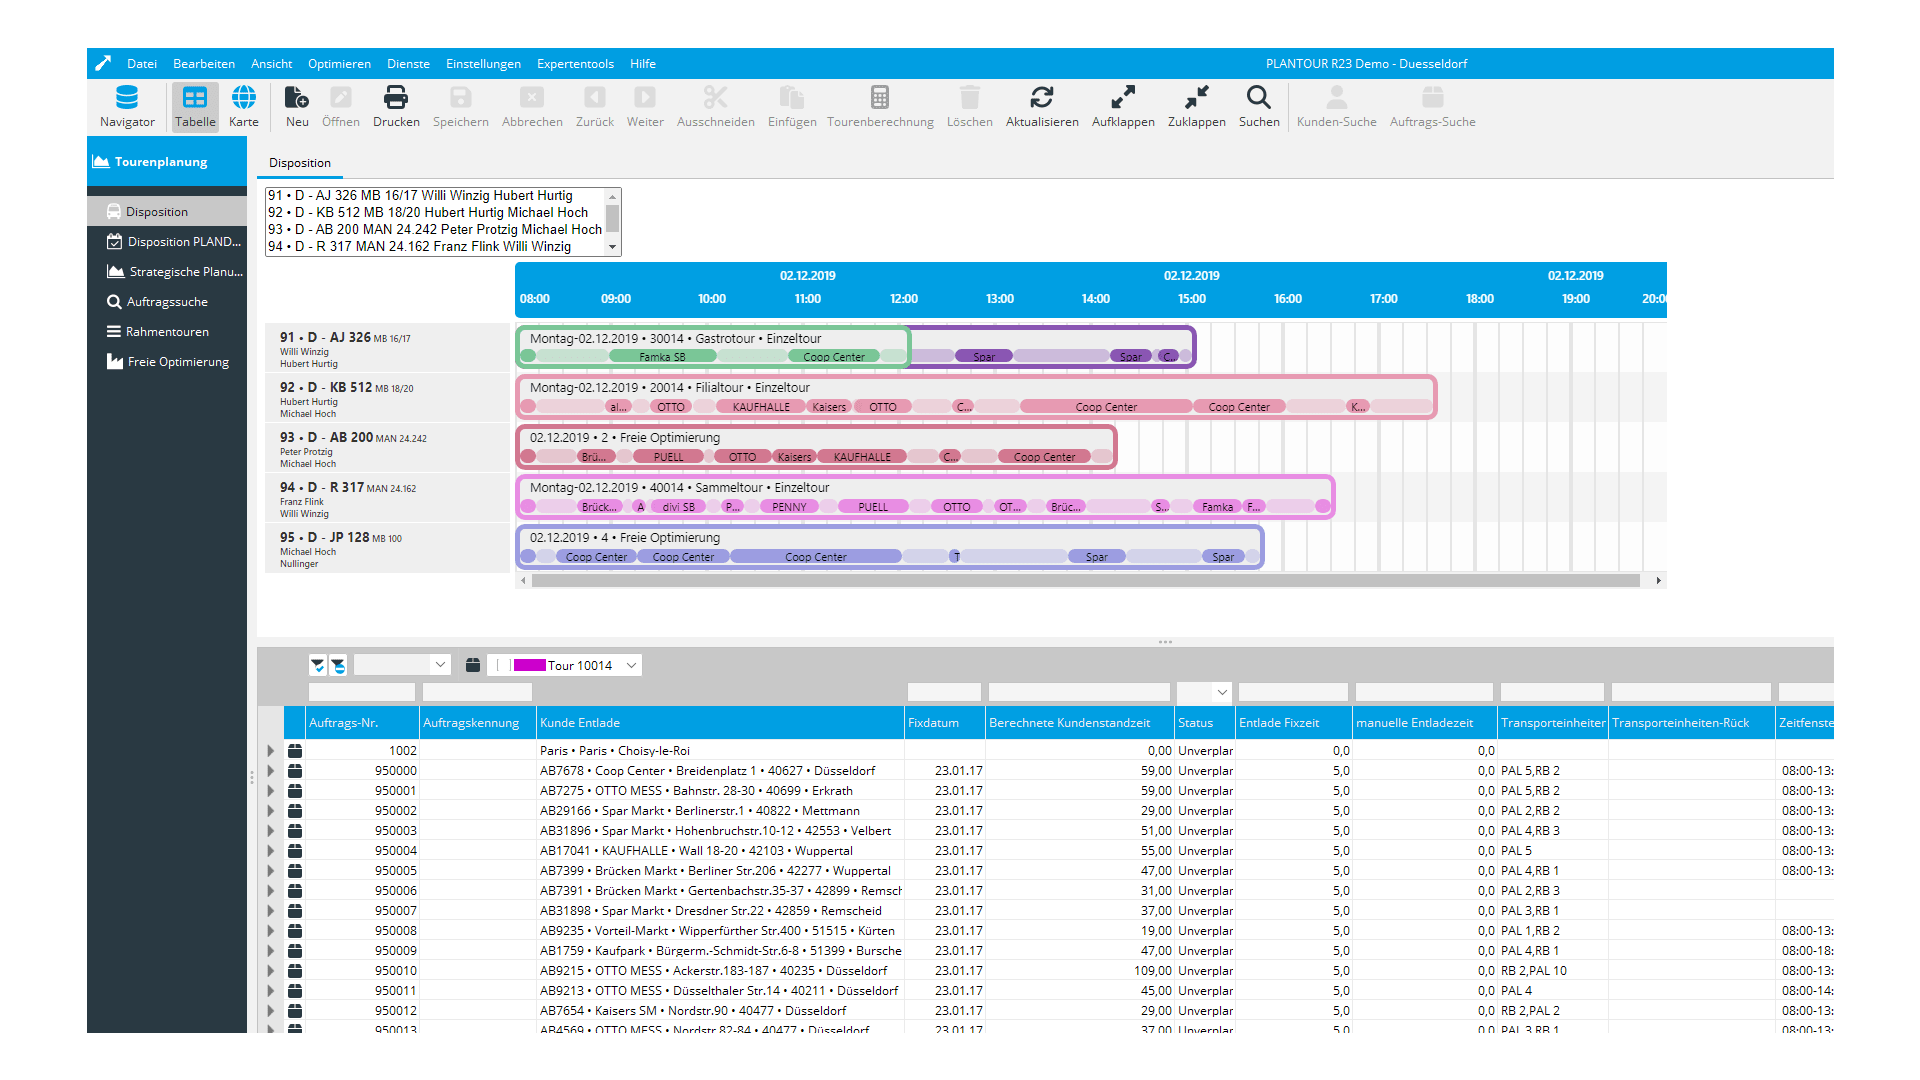1920x1080 pixels.
Task: Open the Tour 10014 dropdown
Action: click(x=631, y=665)
